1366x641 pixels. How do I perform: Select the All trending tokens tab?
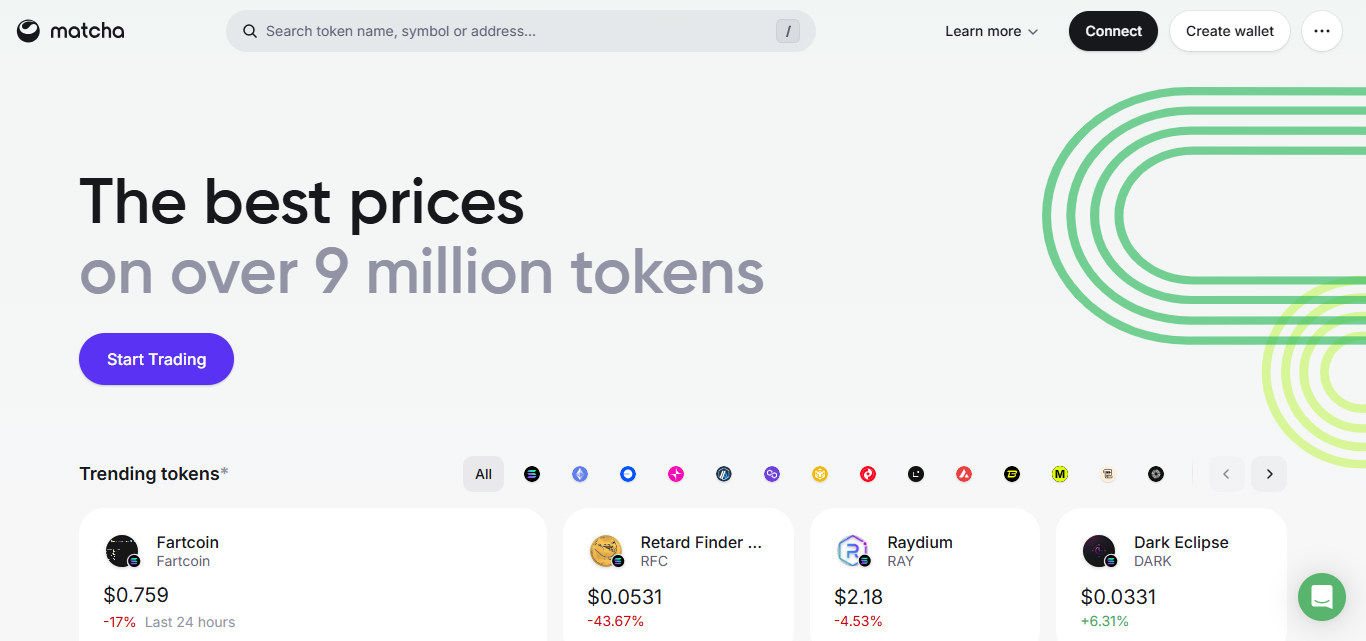point(483,474)
